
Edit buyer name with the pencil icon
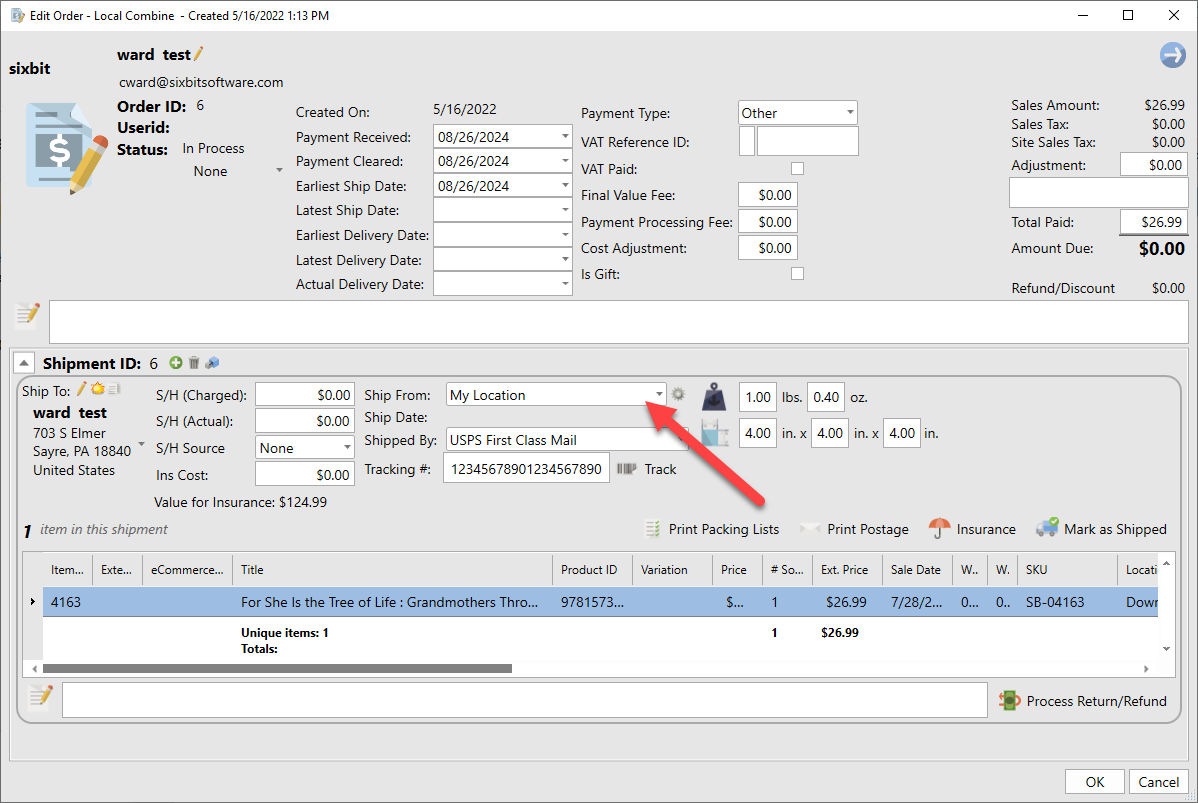pyautogui.click(x=198, y=54)
